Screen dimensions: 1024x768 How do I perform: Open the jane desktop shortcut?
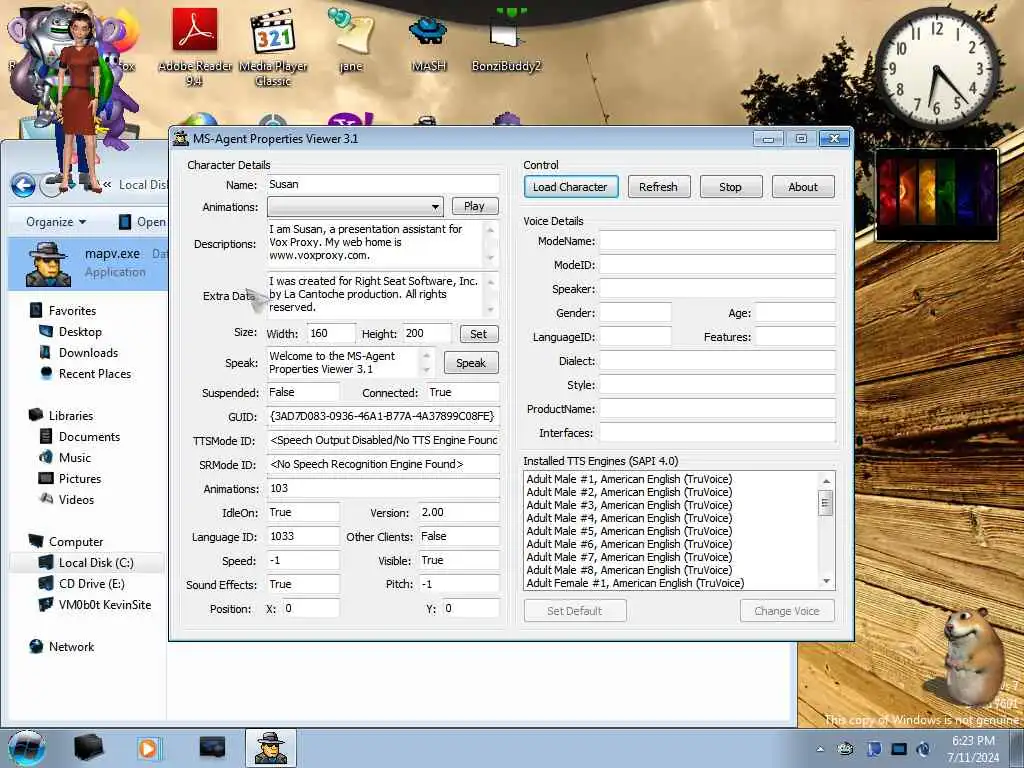pos(351,40)
